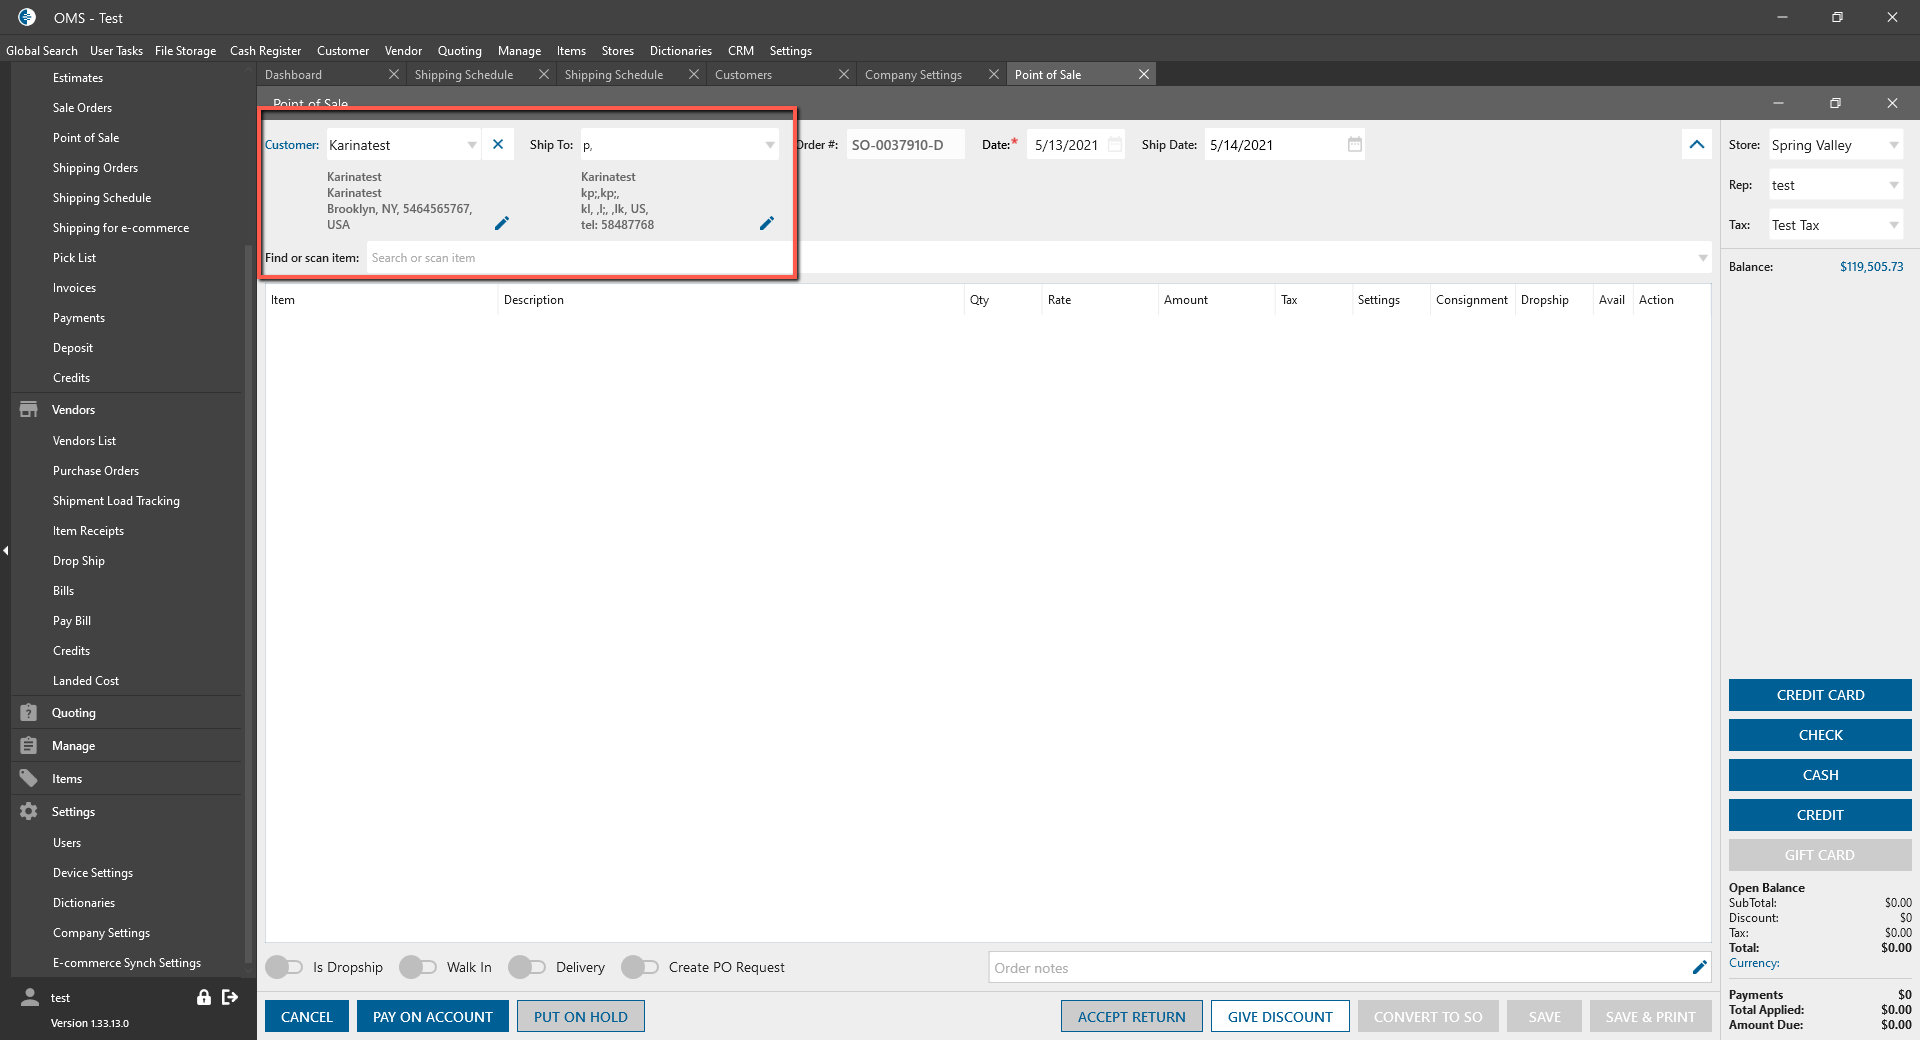The width and height of the screenshot is (1920, 1040).
Task: Edit Ship To address with the pencil icon
Action: tap(767, 223)
